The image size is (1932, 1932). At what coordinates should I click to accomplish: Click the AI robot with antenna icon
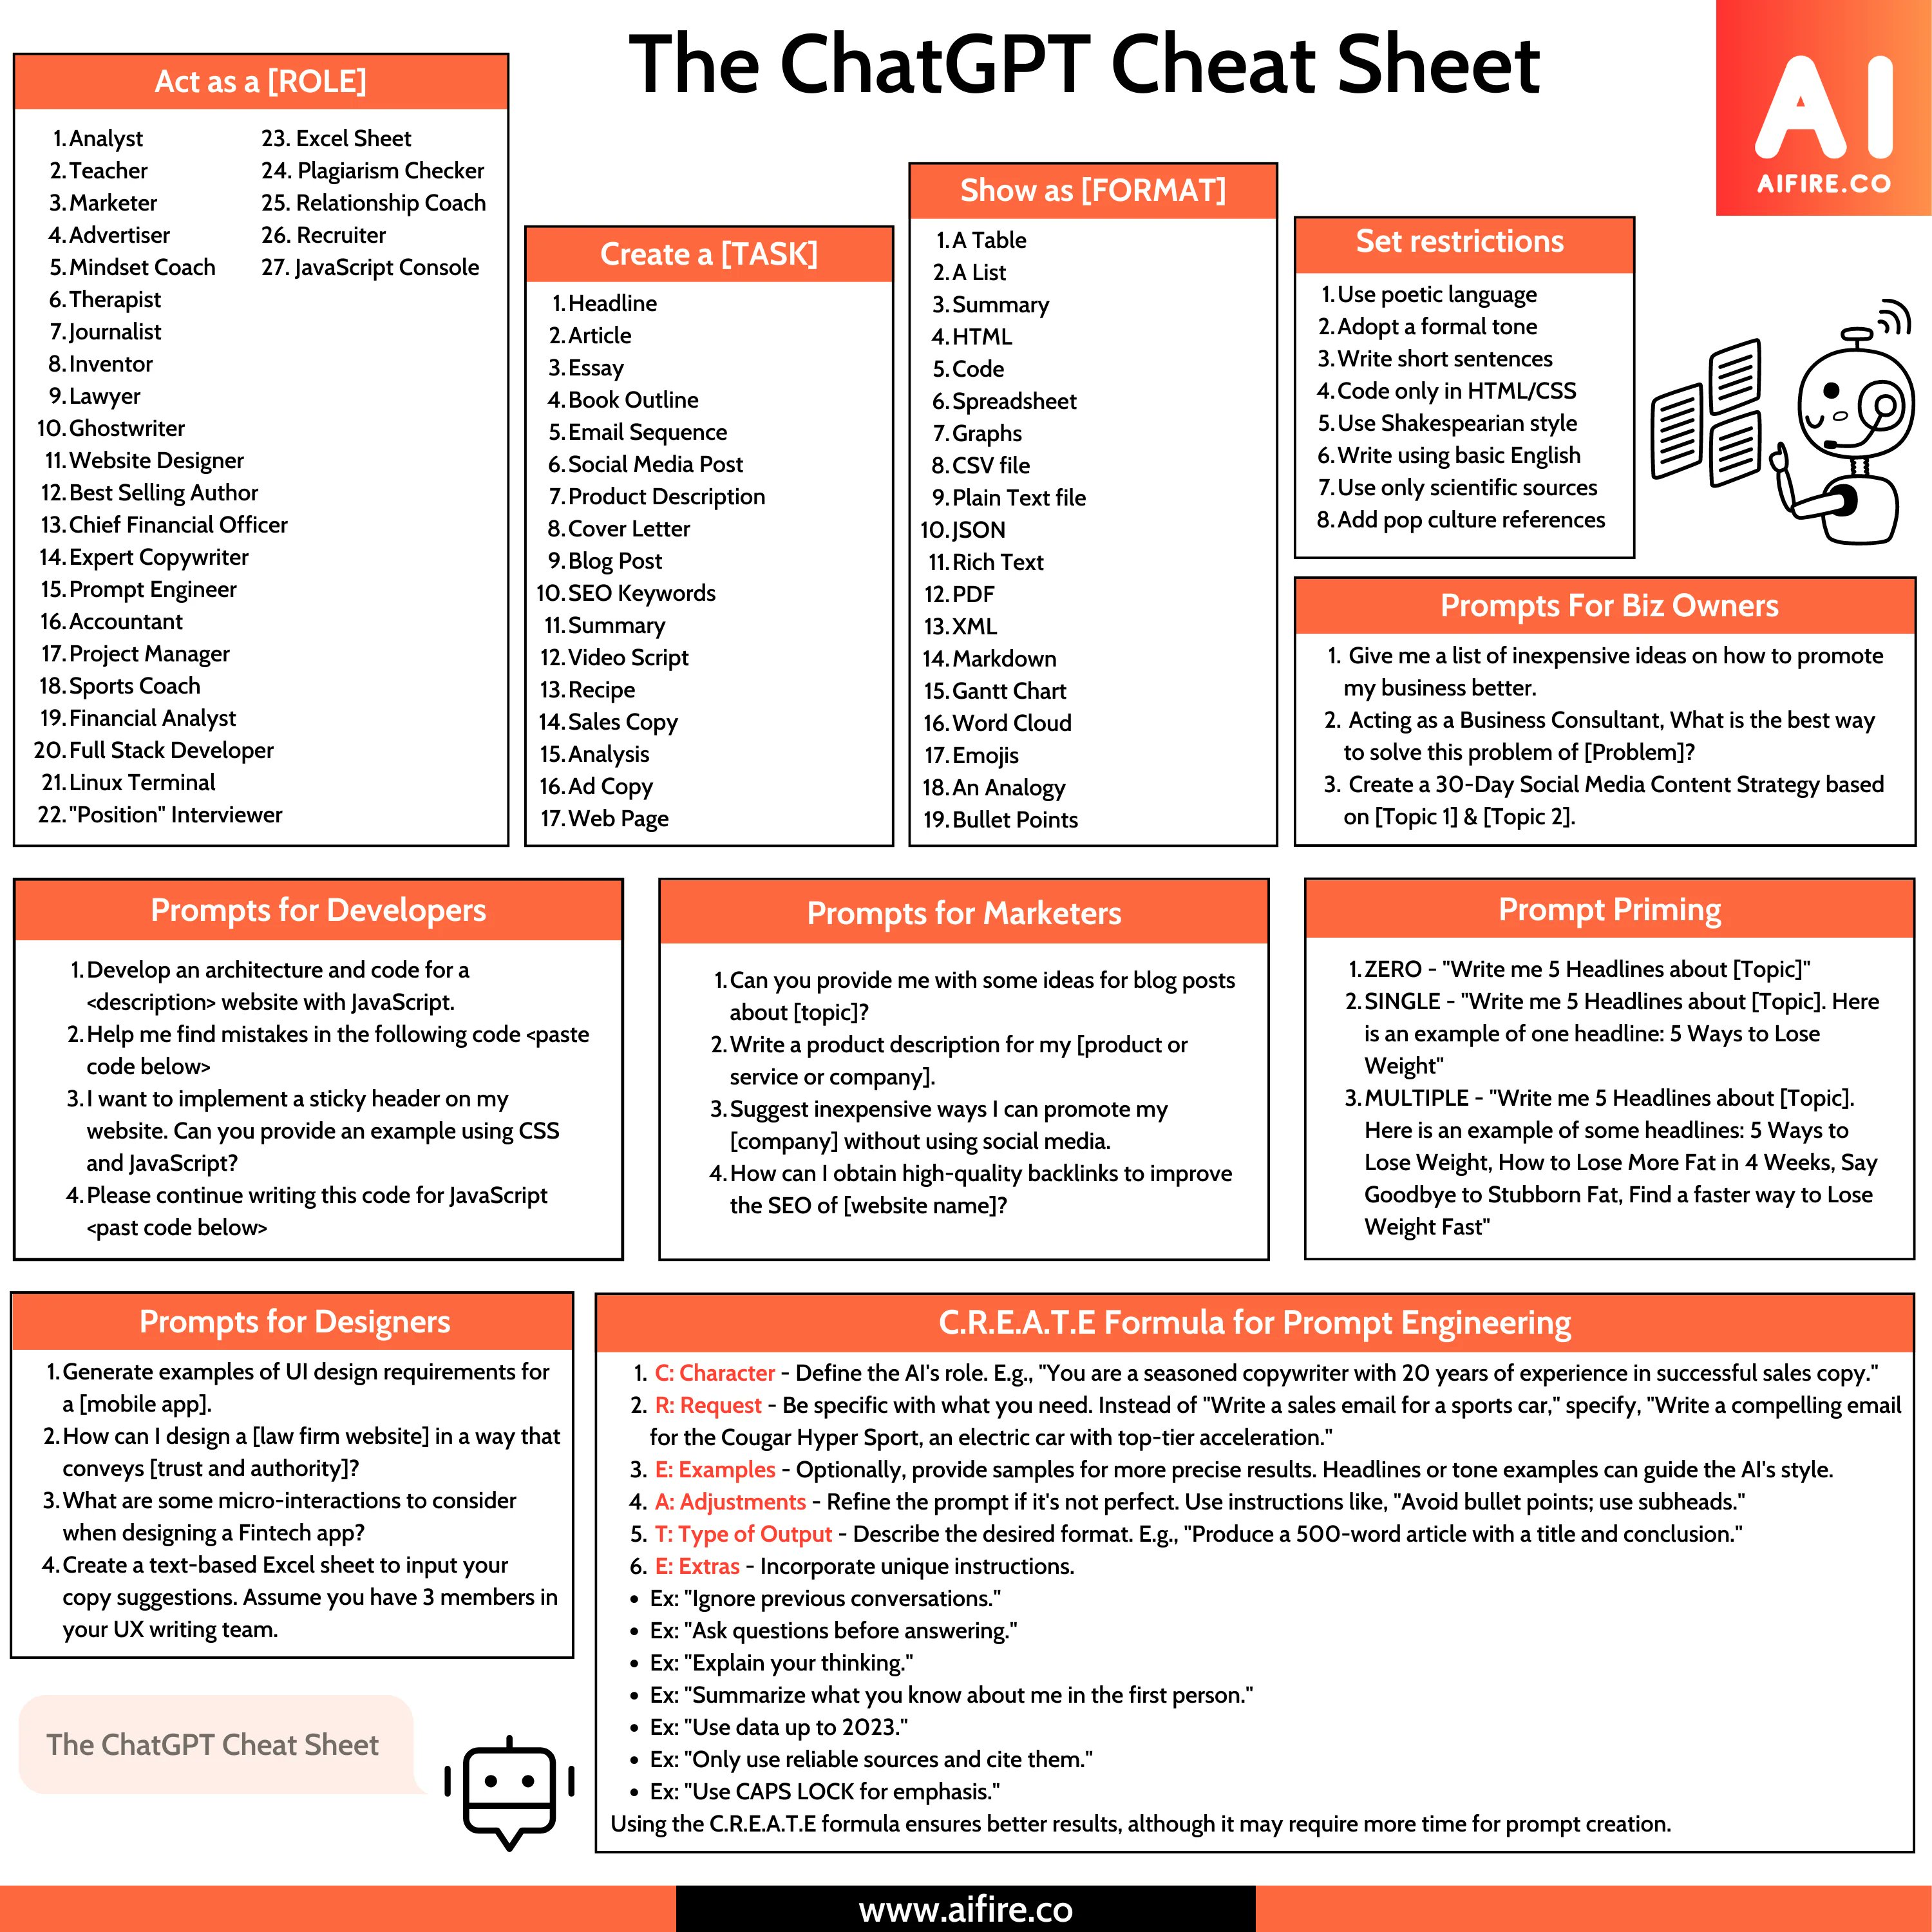1823,407
